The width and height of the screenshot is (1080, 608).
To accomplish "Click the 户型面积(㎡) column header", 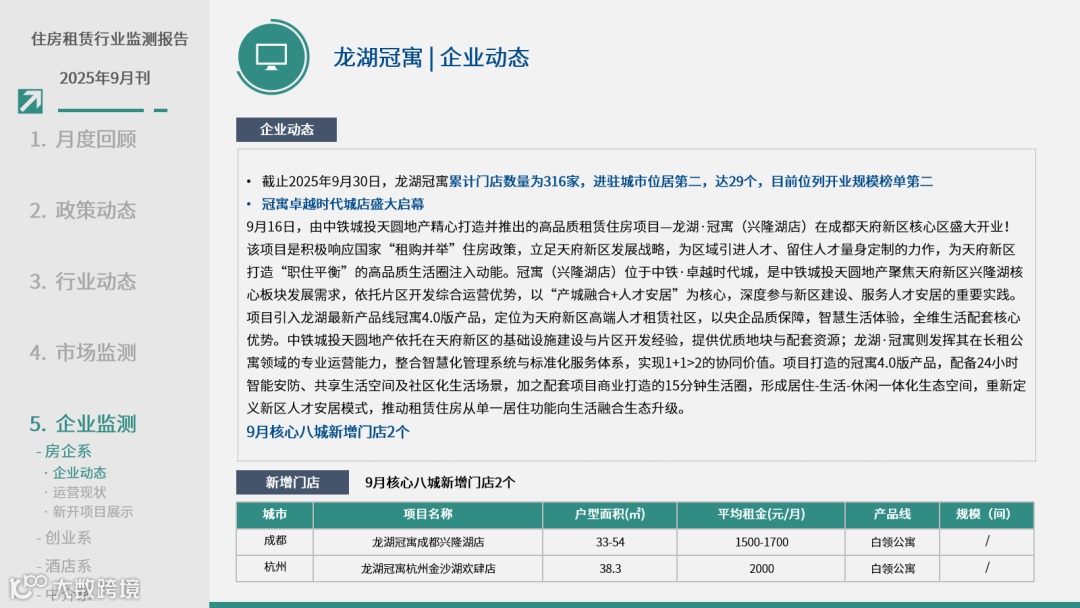I will 610,514.
